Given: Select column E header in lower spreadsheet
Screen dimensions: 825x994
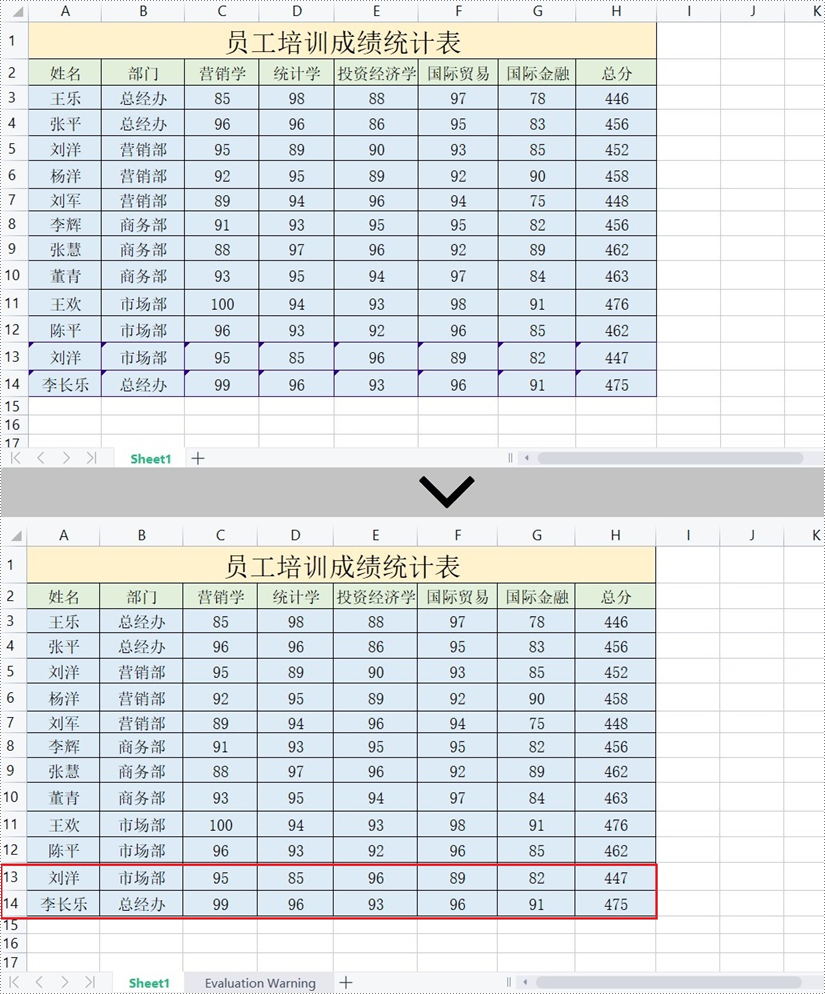Looking at the screenshot, I should click(x=375, y=536).
